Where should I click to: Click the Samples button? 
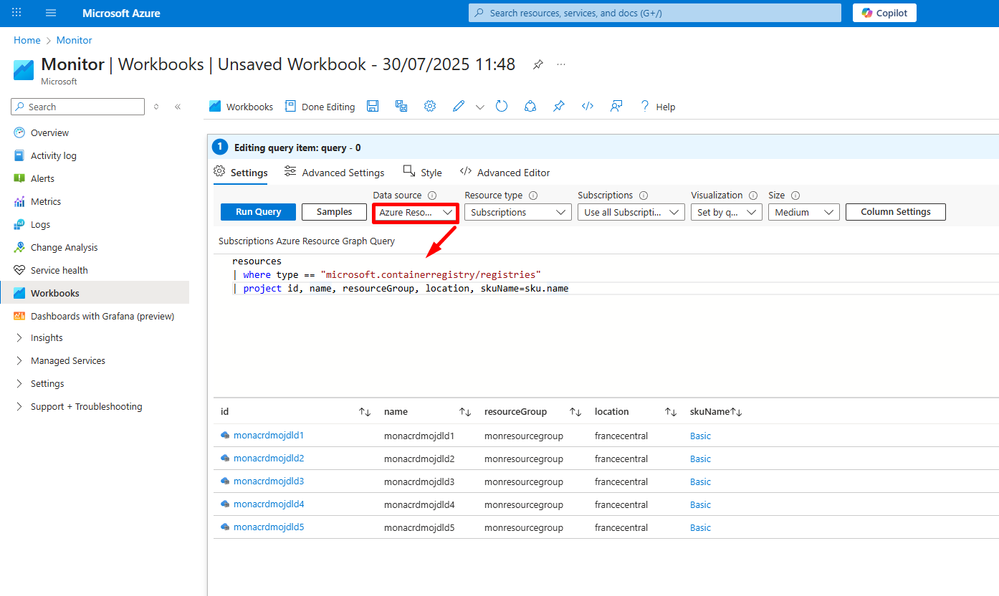[334, 212]
